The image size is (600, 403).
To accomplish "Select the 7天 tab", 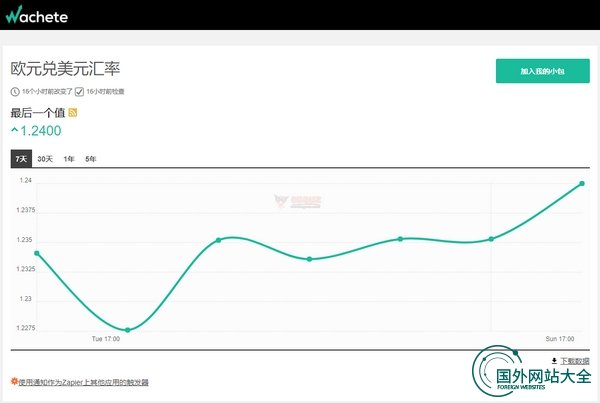I will pyautogui.click(x=21, y=159).
